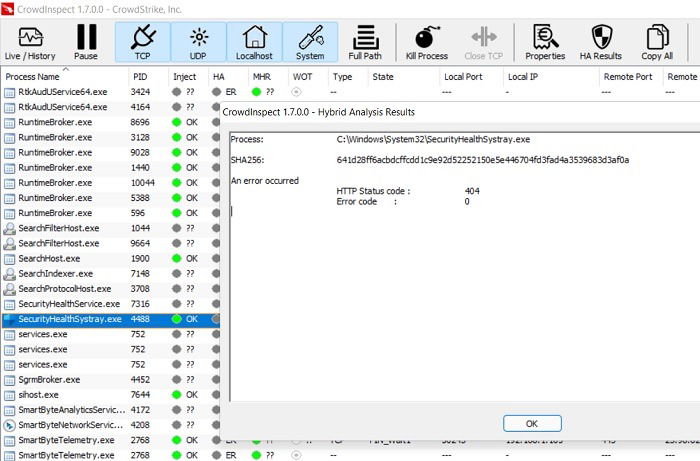The image size is (700, 461).
Task: Select SecurityHealthService.exe row
Action: 111,304
